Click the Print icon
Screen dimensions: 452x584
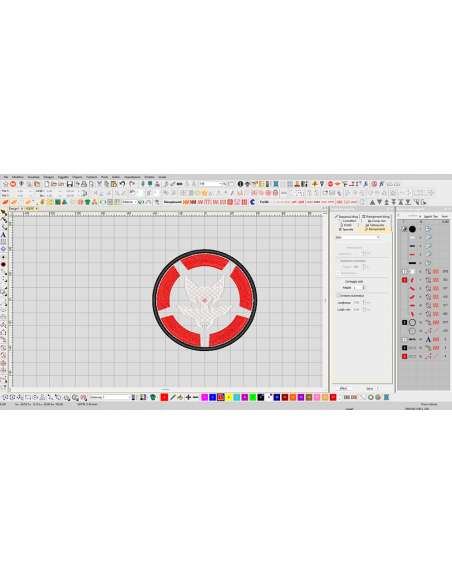tap(84, 184)
